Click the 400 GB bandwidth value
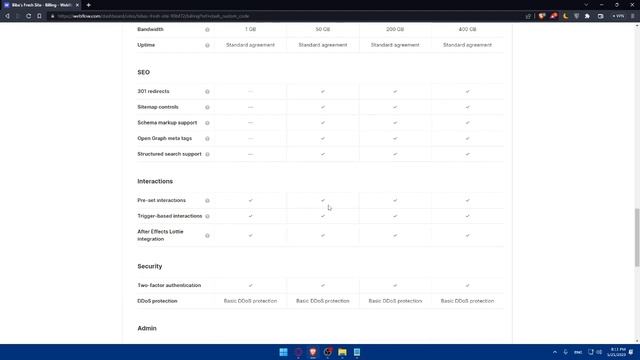640x360 pixels. (467, 29)
